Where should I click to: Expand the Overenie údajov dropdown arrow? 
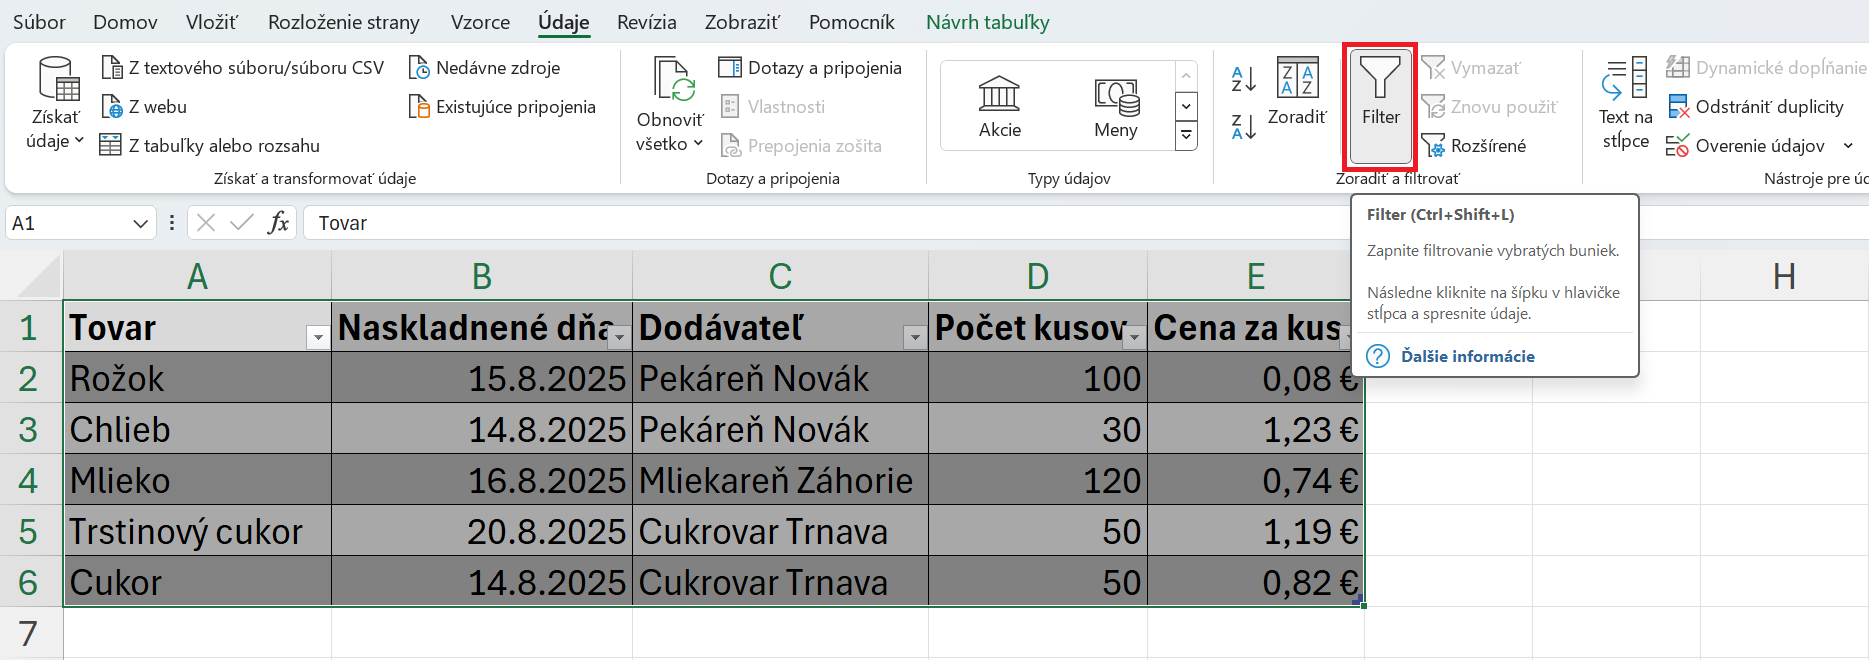click(x=1848, y=146)
